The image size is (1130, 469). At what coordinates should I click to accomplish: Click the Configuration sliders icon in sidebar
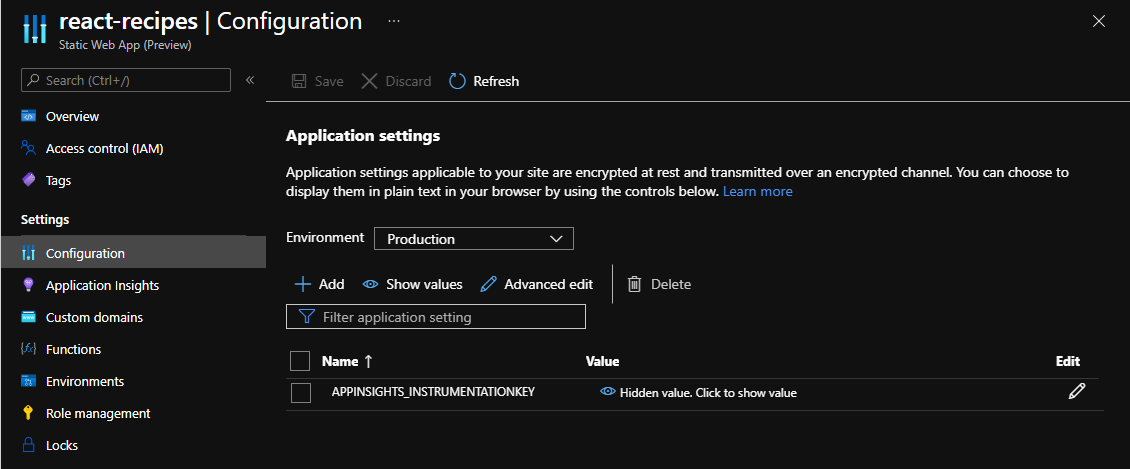(x=28, y=254)
